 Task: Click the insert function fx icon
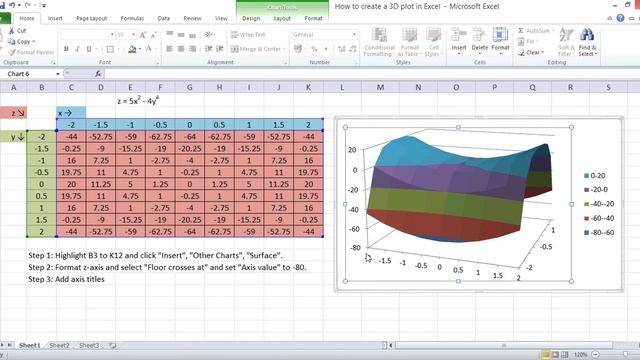98,74
